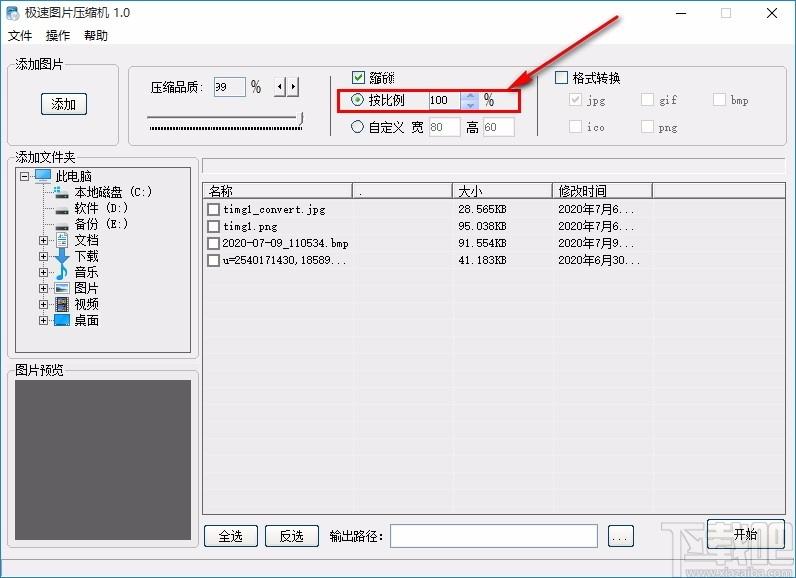Screen dimensions: 796x578
Task: Expand the 桌面 tree node
Action: [x=43, y=320]
